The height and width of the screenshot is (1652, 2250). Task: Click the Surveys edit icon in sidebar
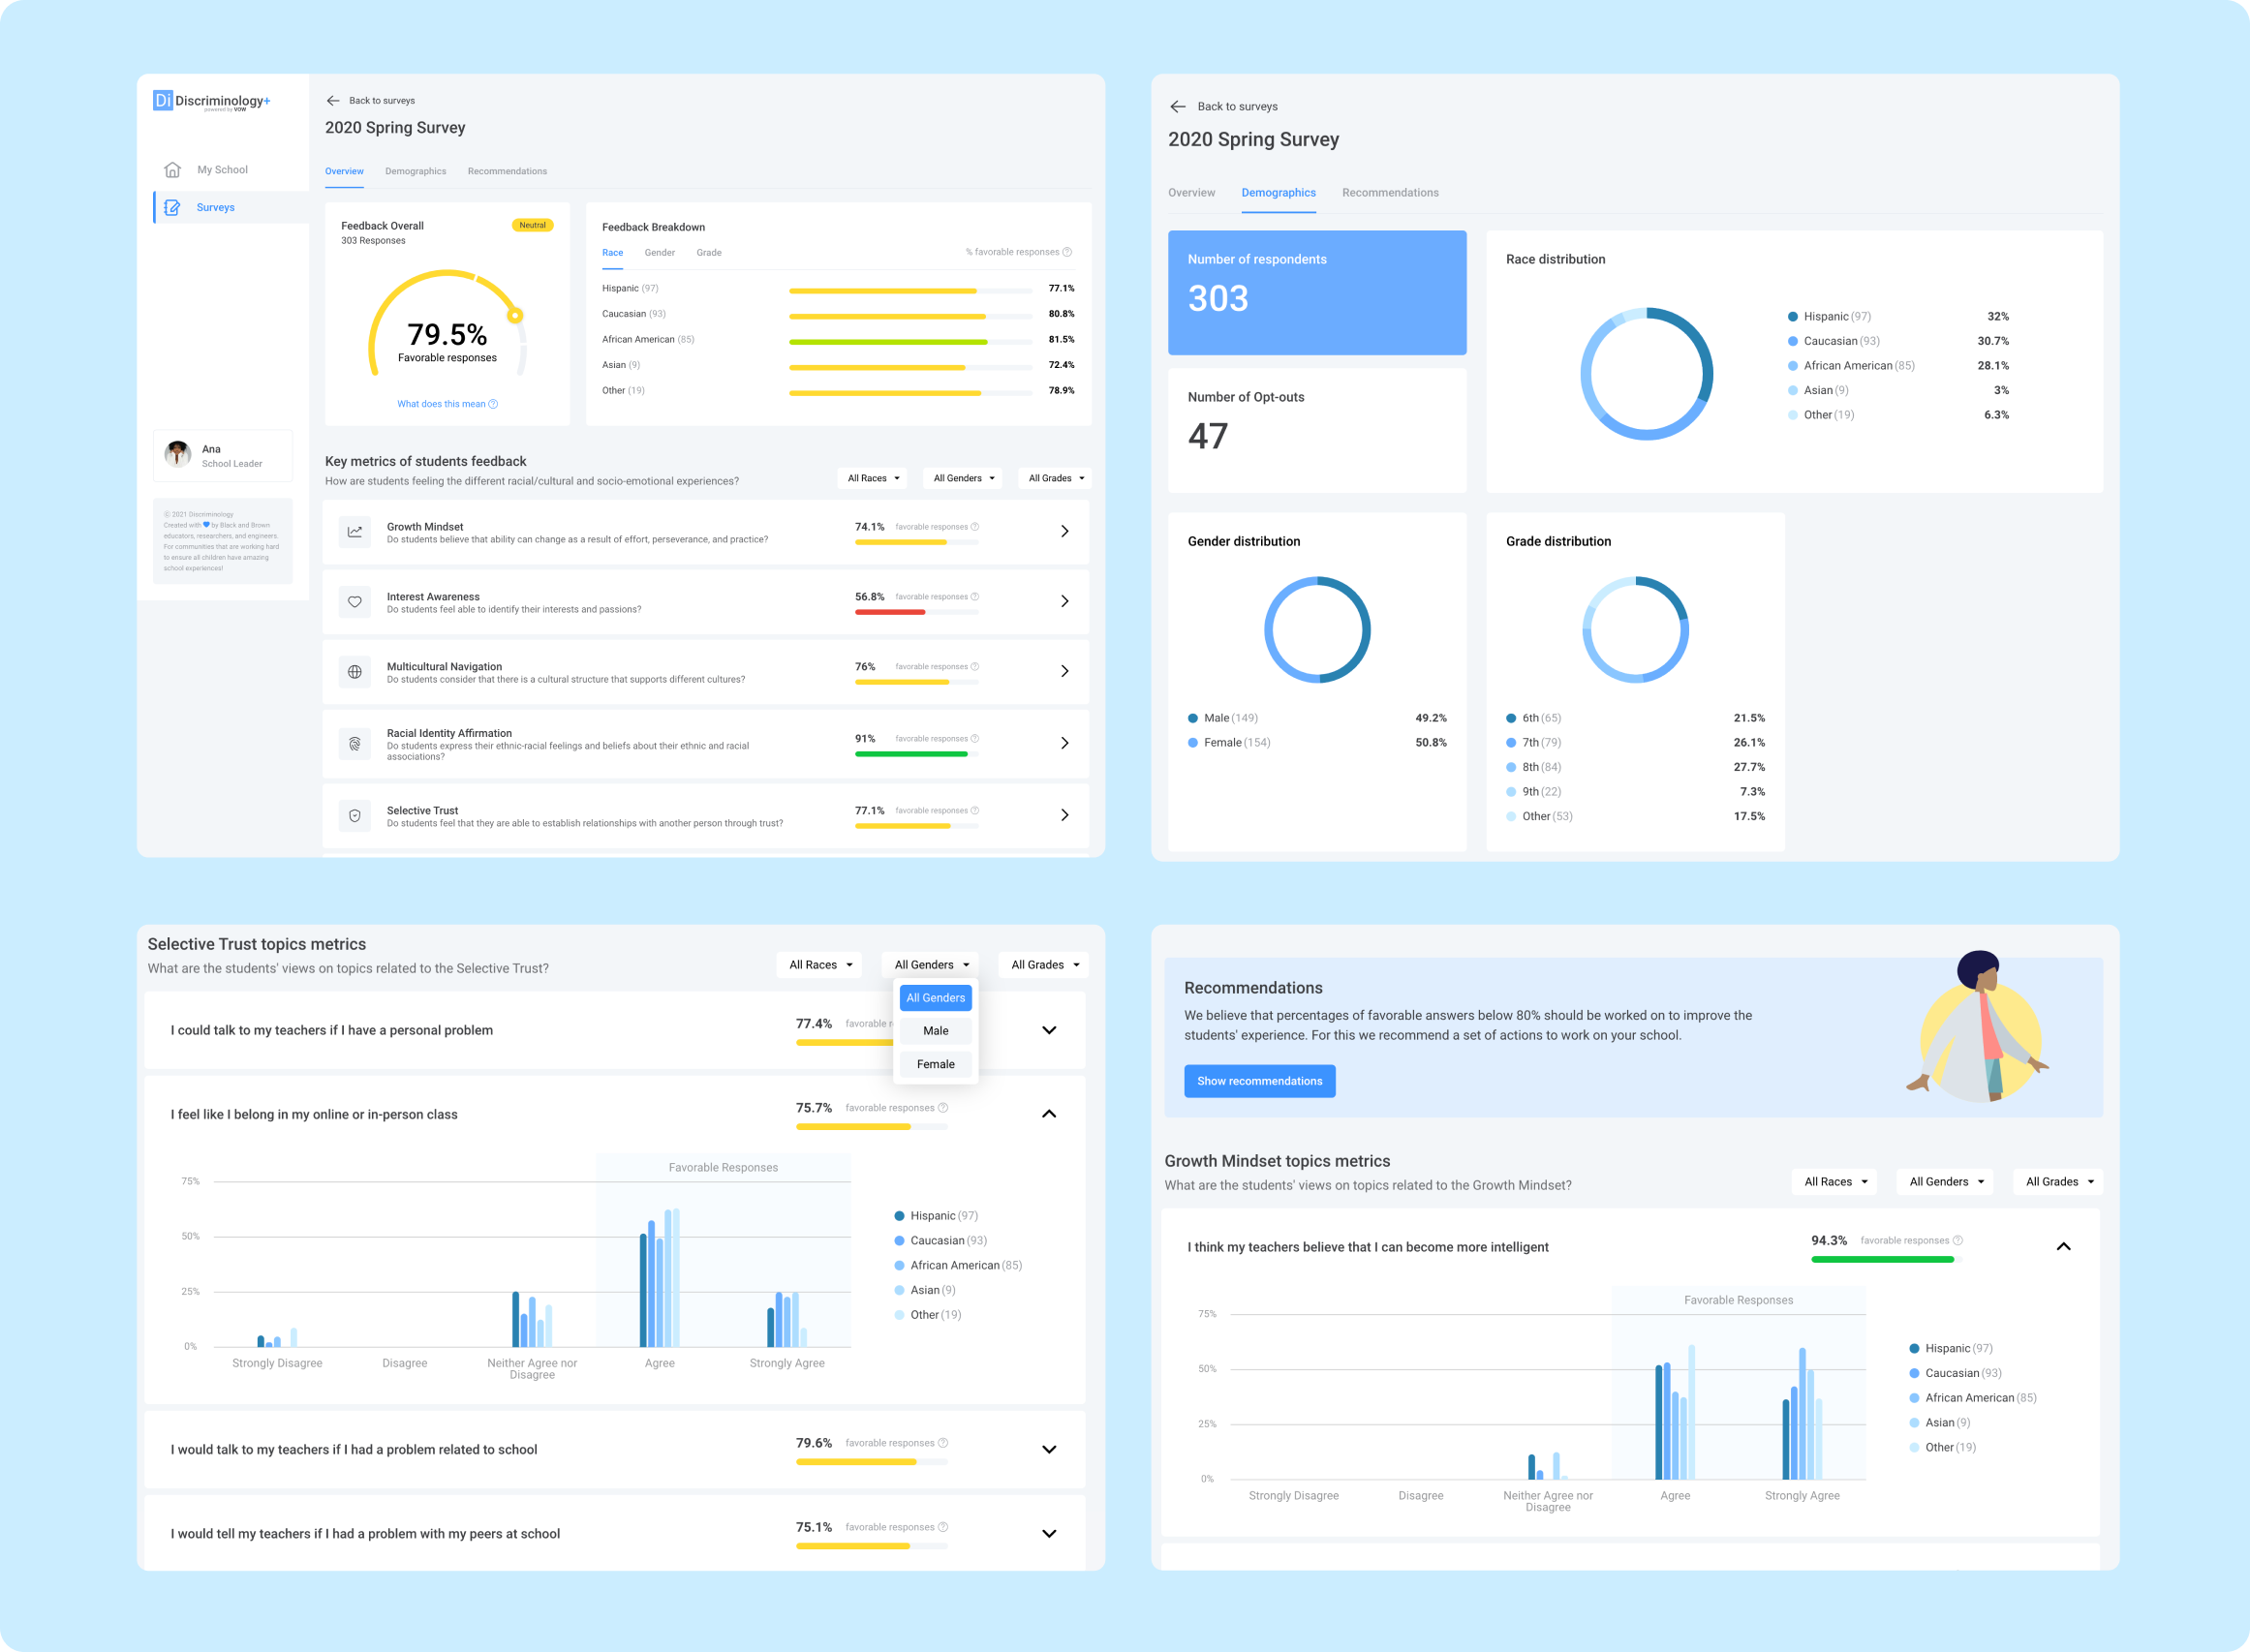(172, 208)
